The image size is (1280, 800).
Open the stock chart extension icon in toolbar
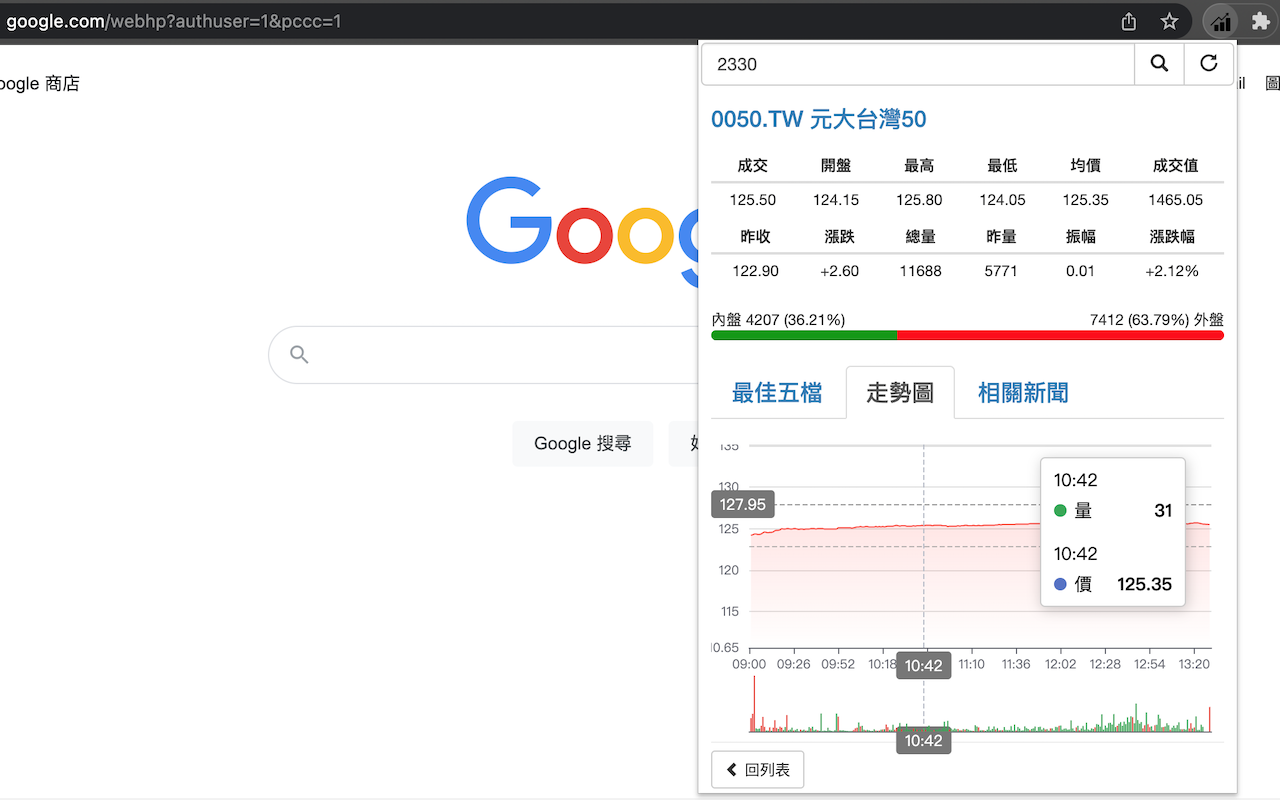point(1220,21)
